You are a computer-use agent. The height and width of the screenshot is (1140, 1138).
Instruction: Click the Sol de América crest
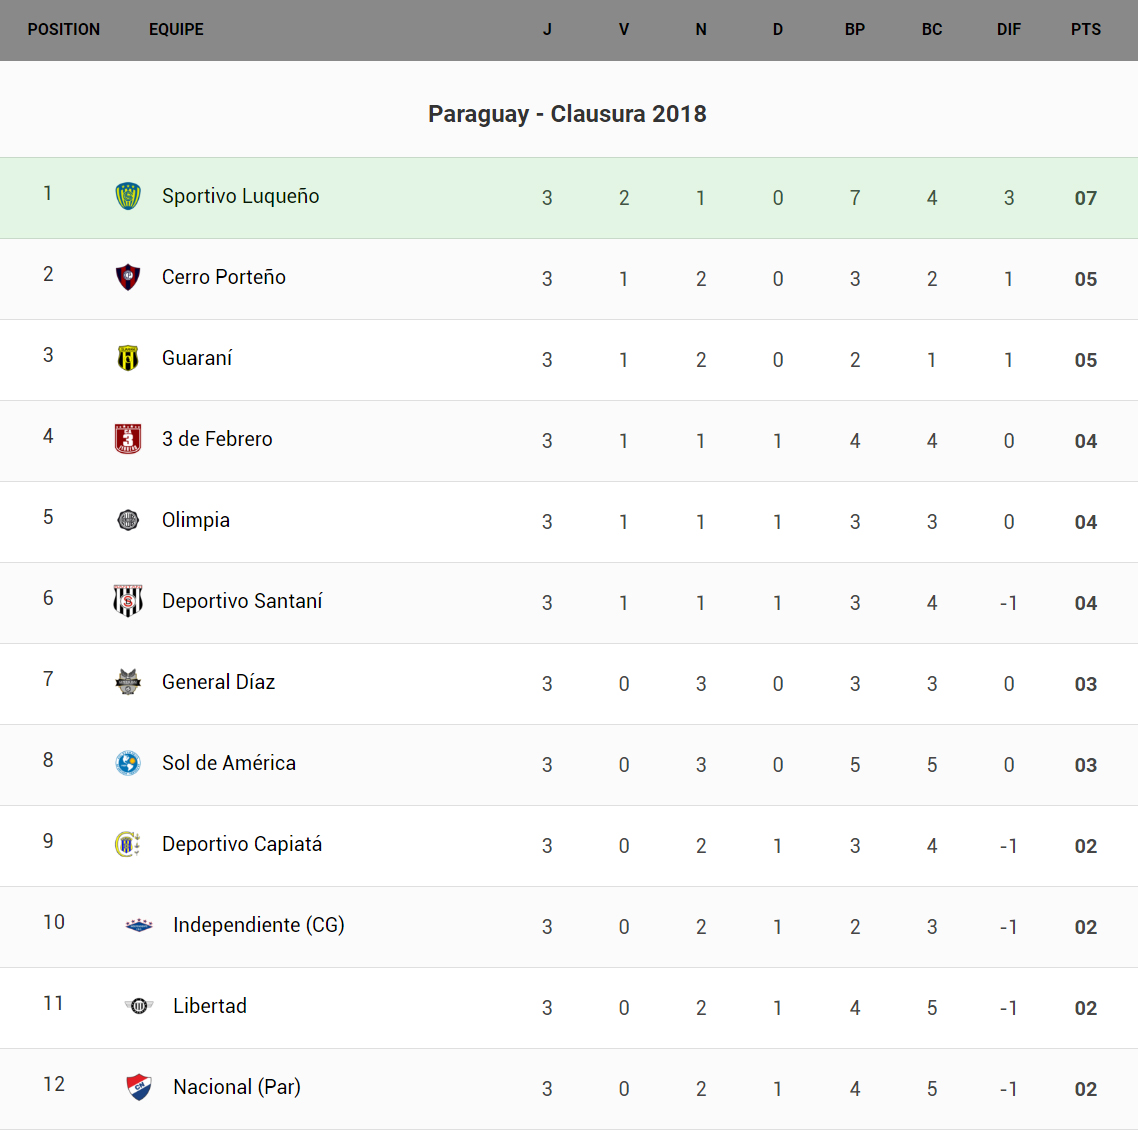pos(128,763)
